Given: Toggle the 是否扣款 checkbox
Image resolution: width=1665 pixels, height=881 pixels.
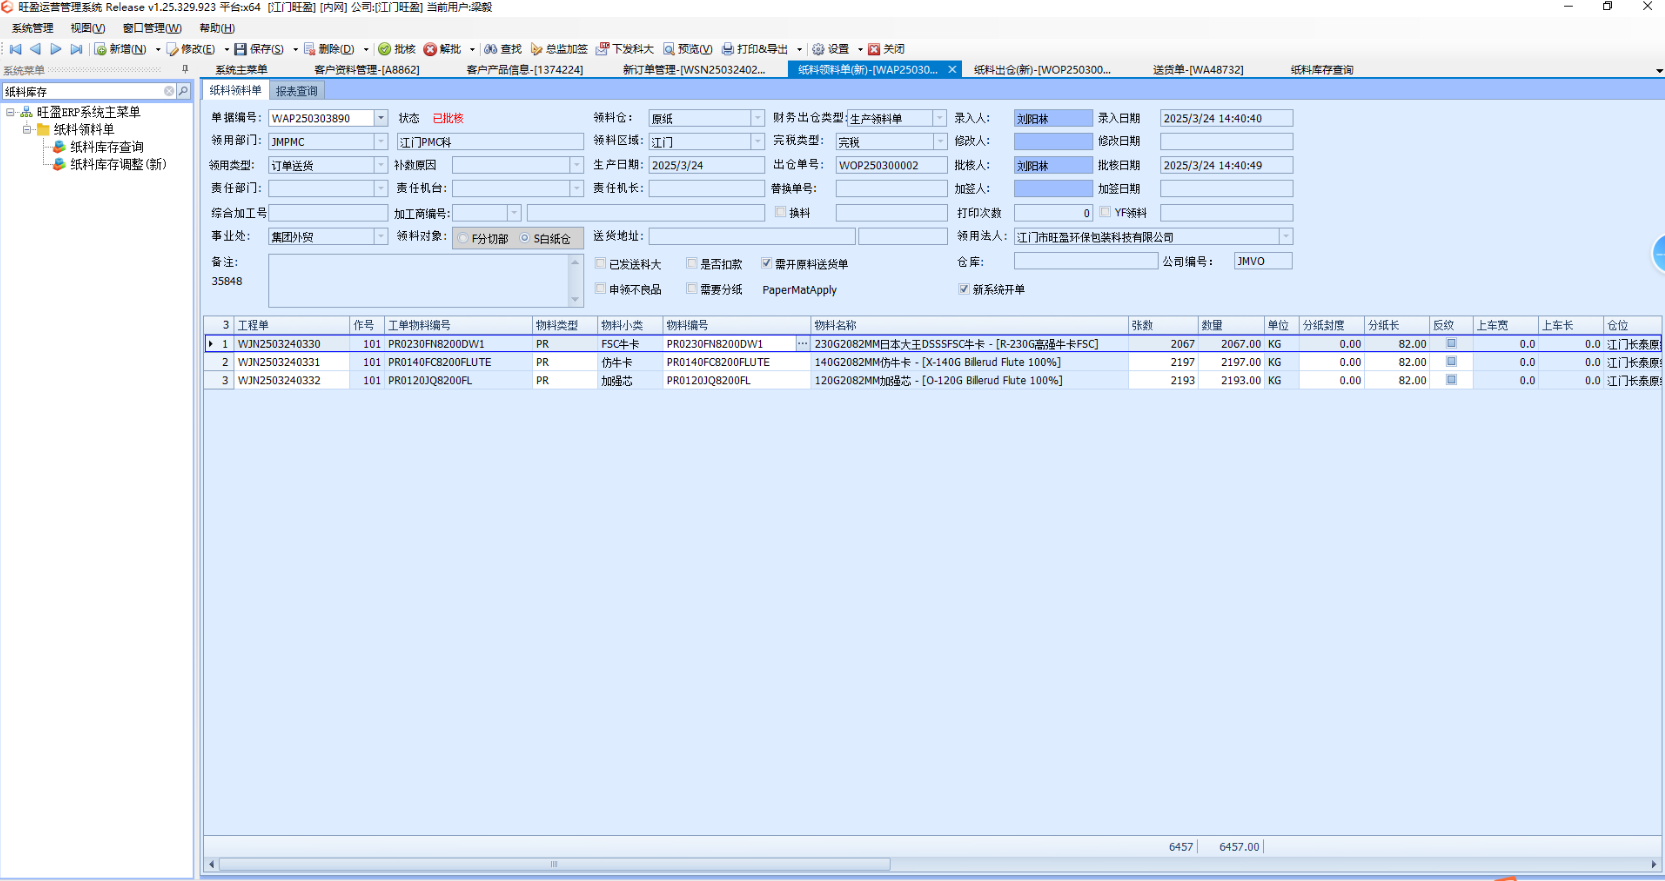Looking at the screenshot, I should click(692, 263).
